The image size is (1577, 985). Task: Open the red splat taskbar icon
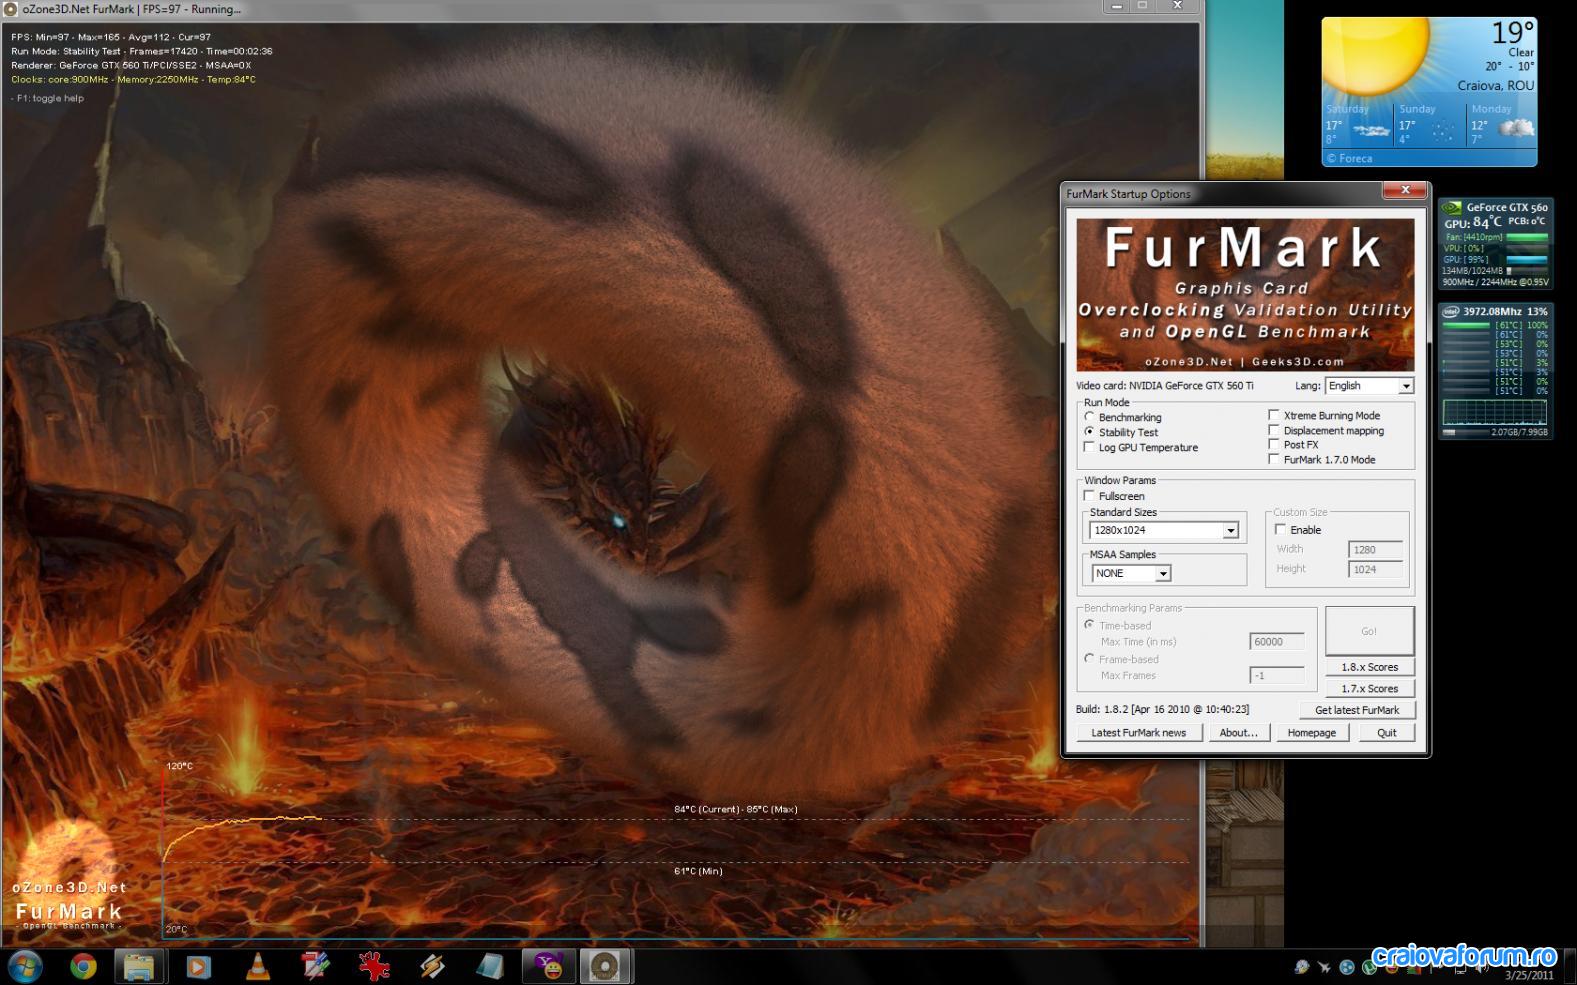coord(374,966)
